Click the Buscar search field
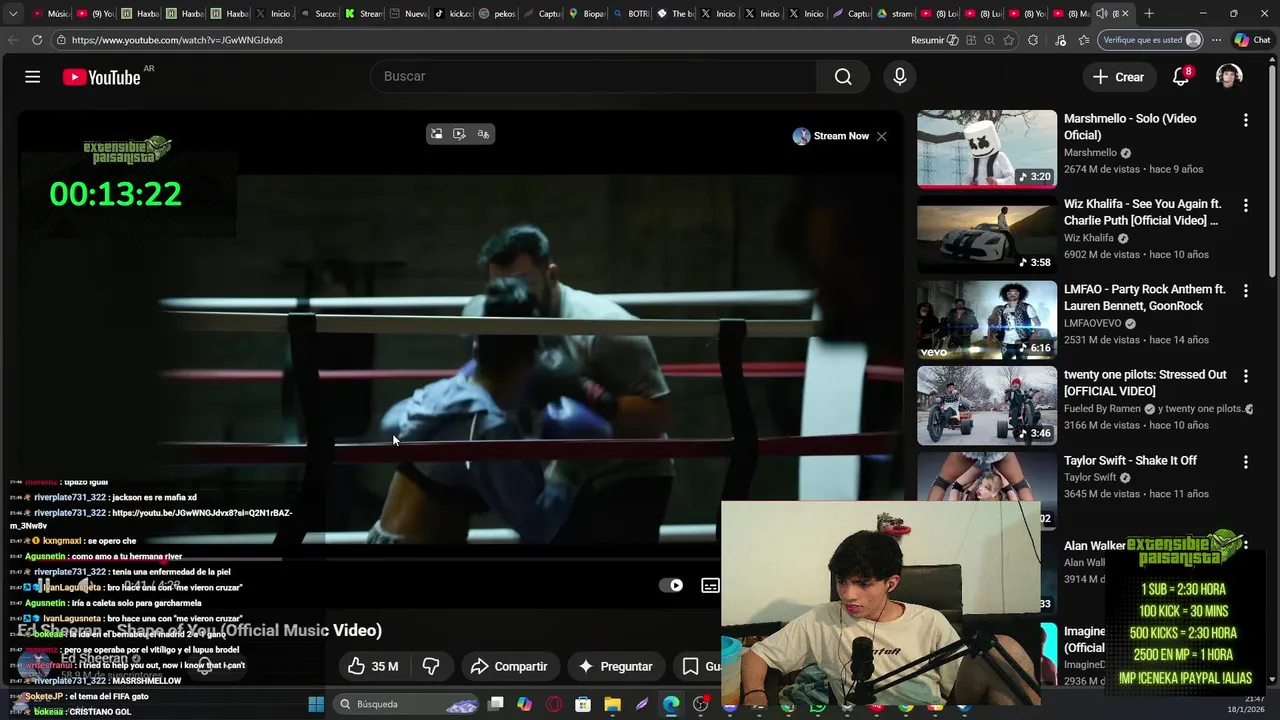The image size is (1280, 720). [x=594, y=76]
